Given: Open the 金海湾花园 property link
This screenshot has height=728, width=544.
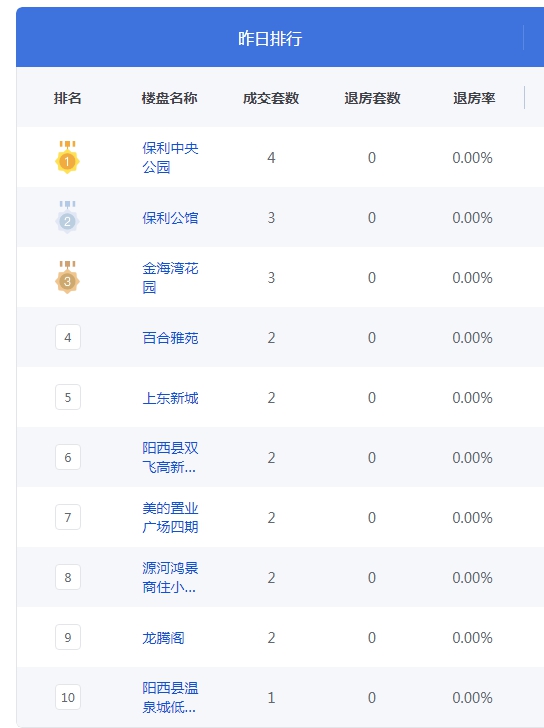Looking at the screenshot, I should [x=170, y=277].
